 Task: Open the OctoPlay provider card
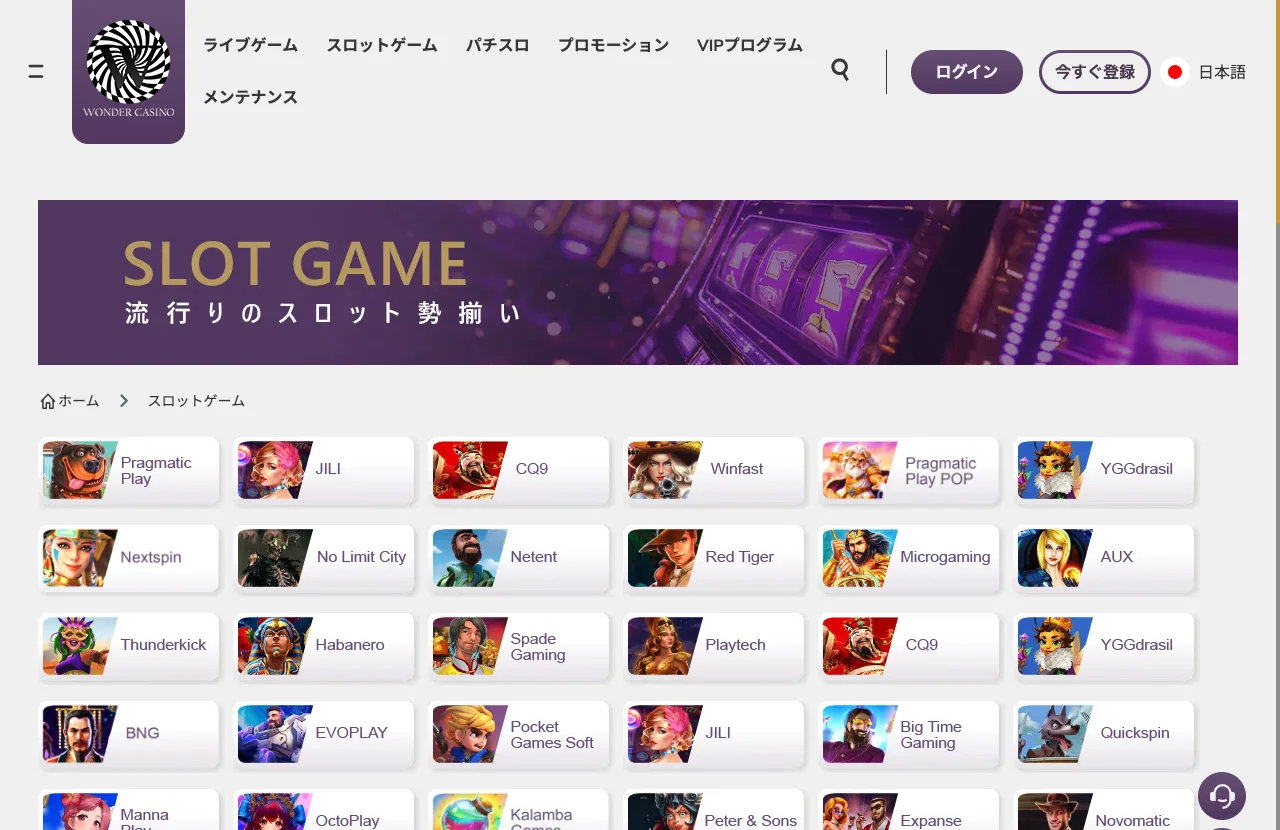coord(323,811)
